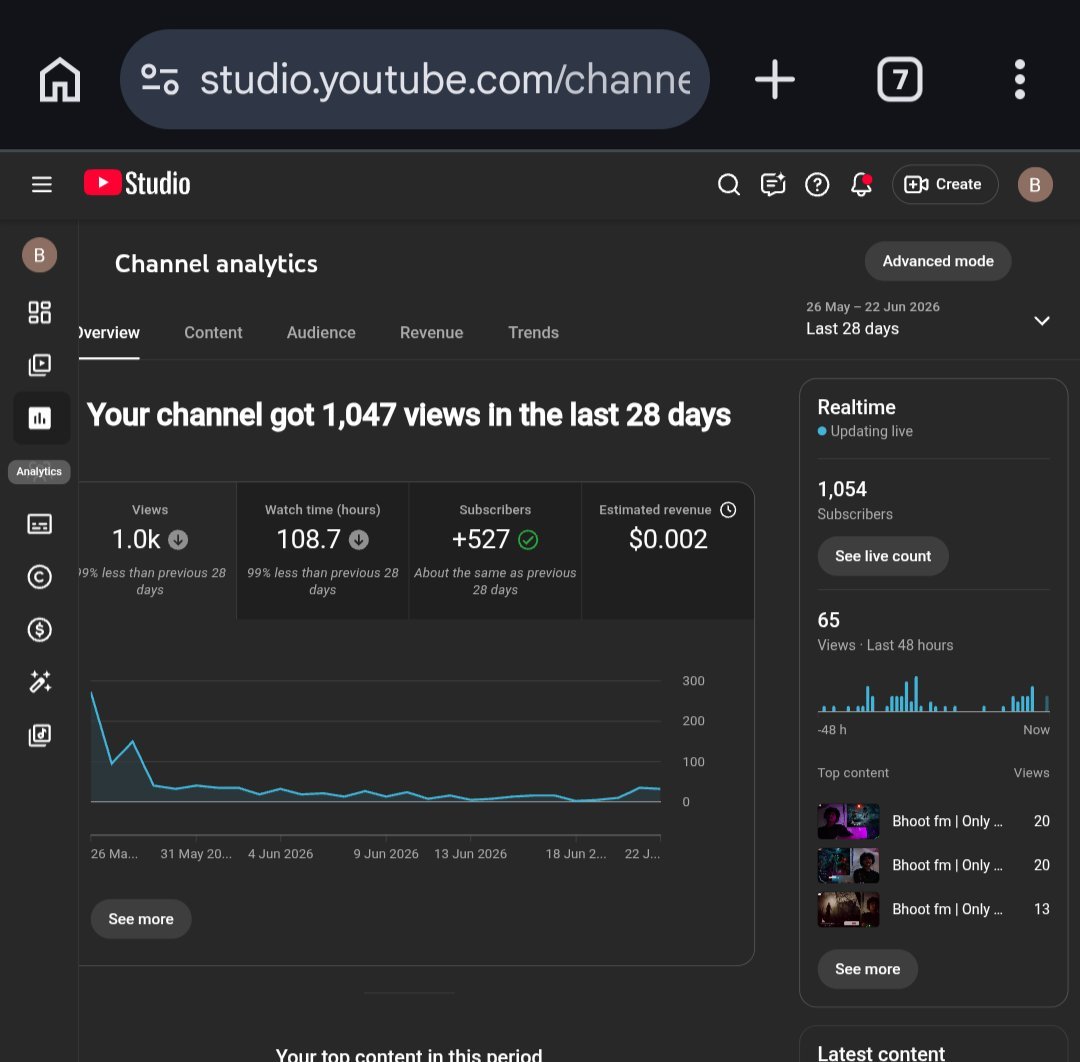Switch to the Revenue tab

[x=431, y=333]
